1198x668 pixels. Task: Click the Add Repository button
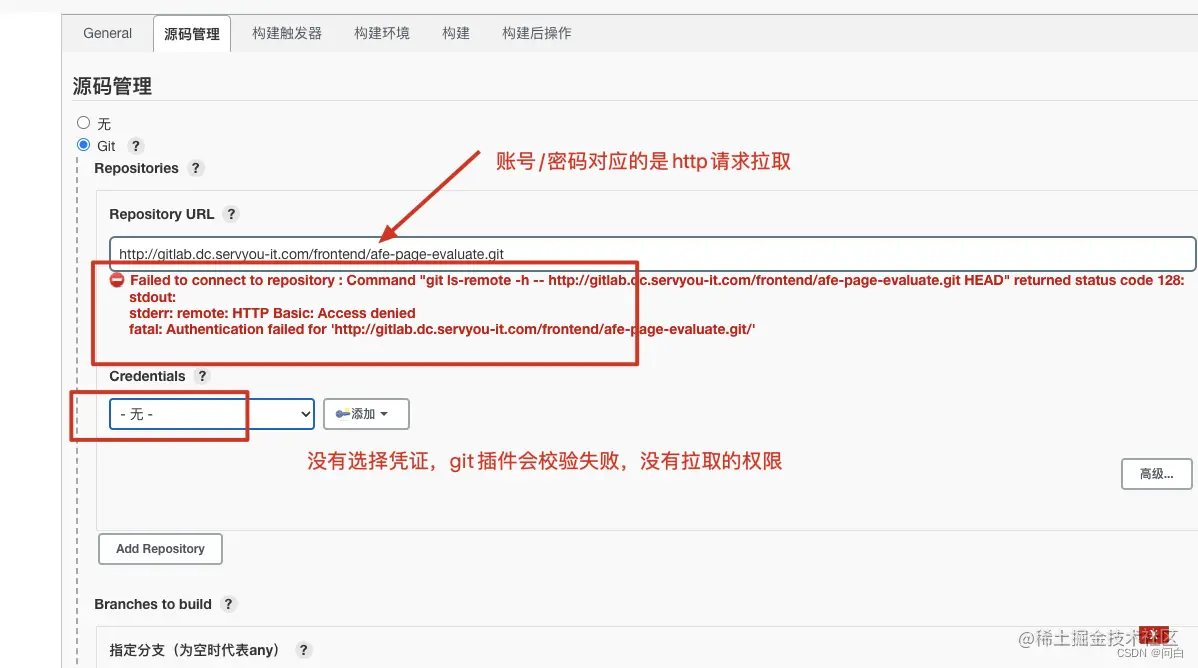160,549
